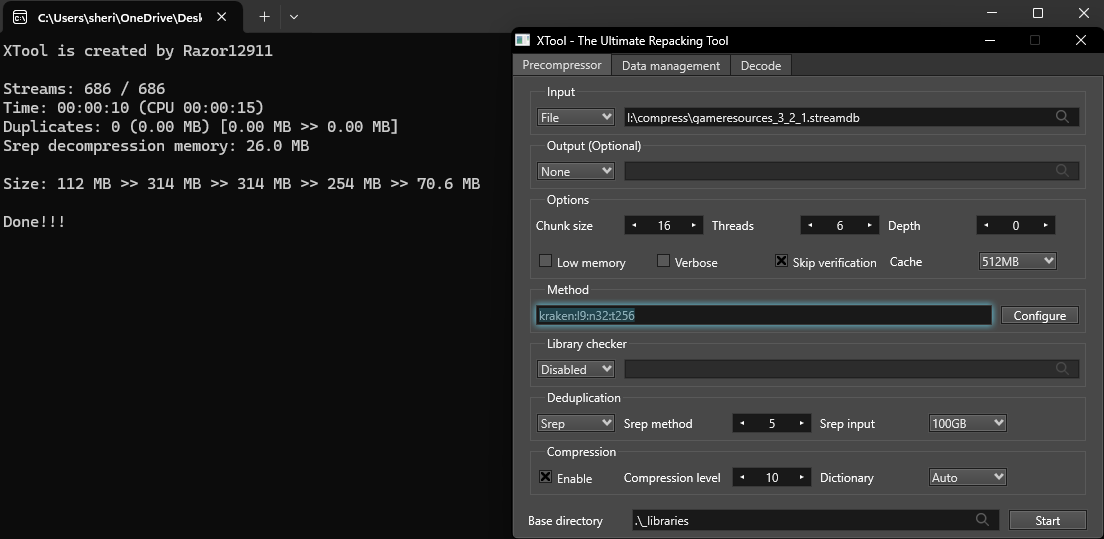Close the terminal tab
1104x539 pixels.
pyautogui.click(x=222, y=17)
